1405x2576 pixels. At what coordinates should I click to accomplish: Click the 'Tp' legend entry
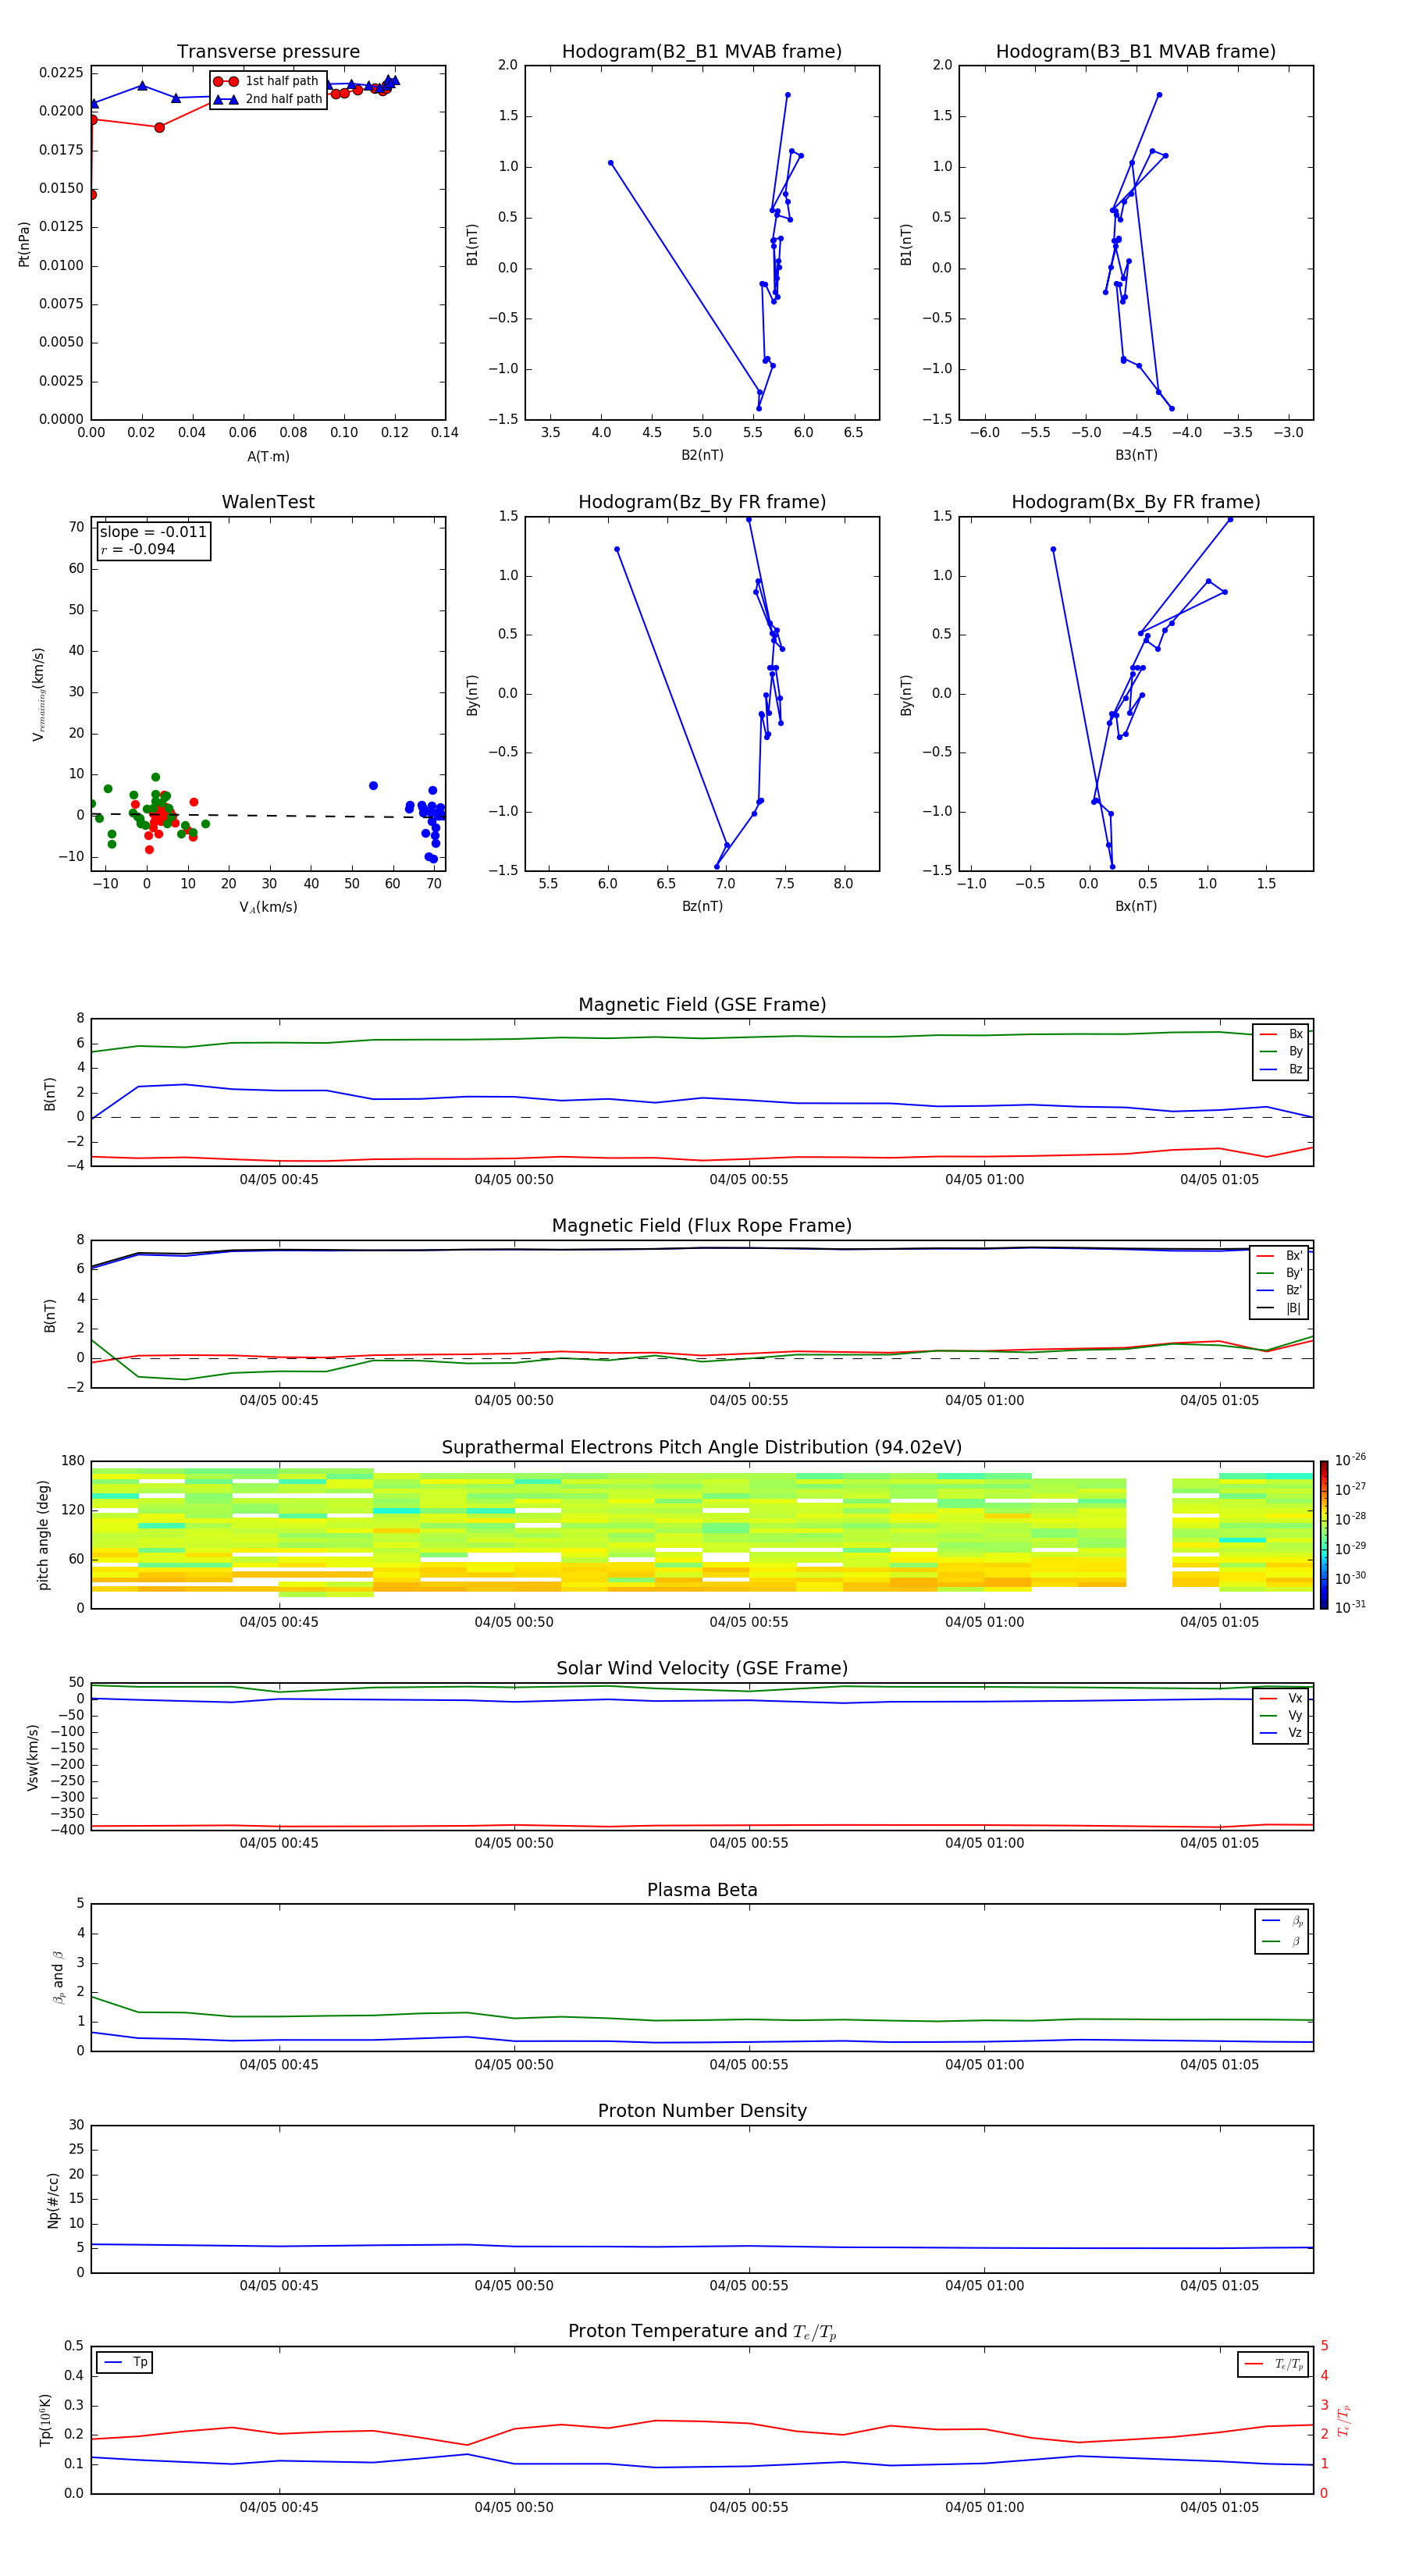tap(126, 2362)
